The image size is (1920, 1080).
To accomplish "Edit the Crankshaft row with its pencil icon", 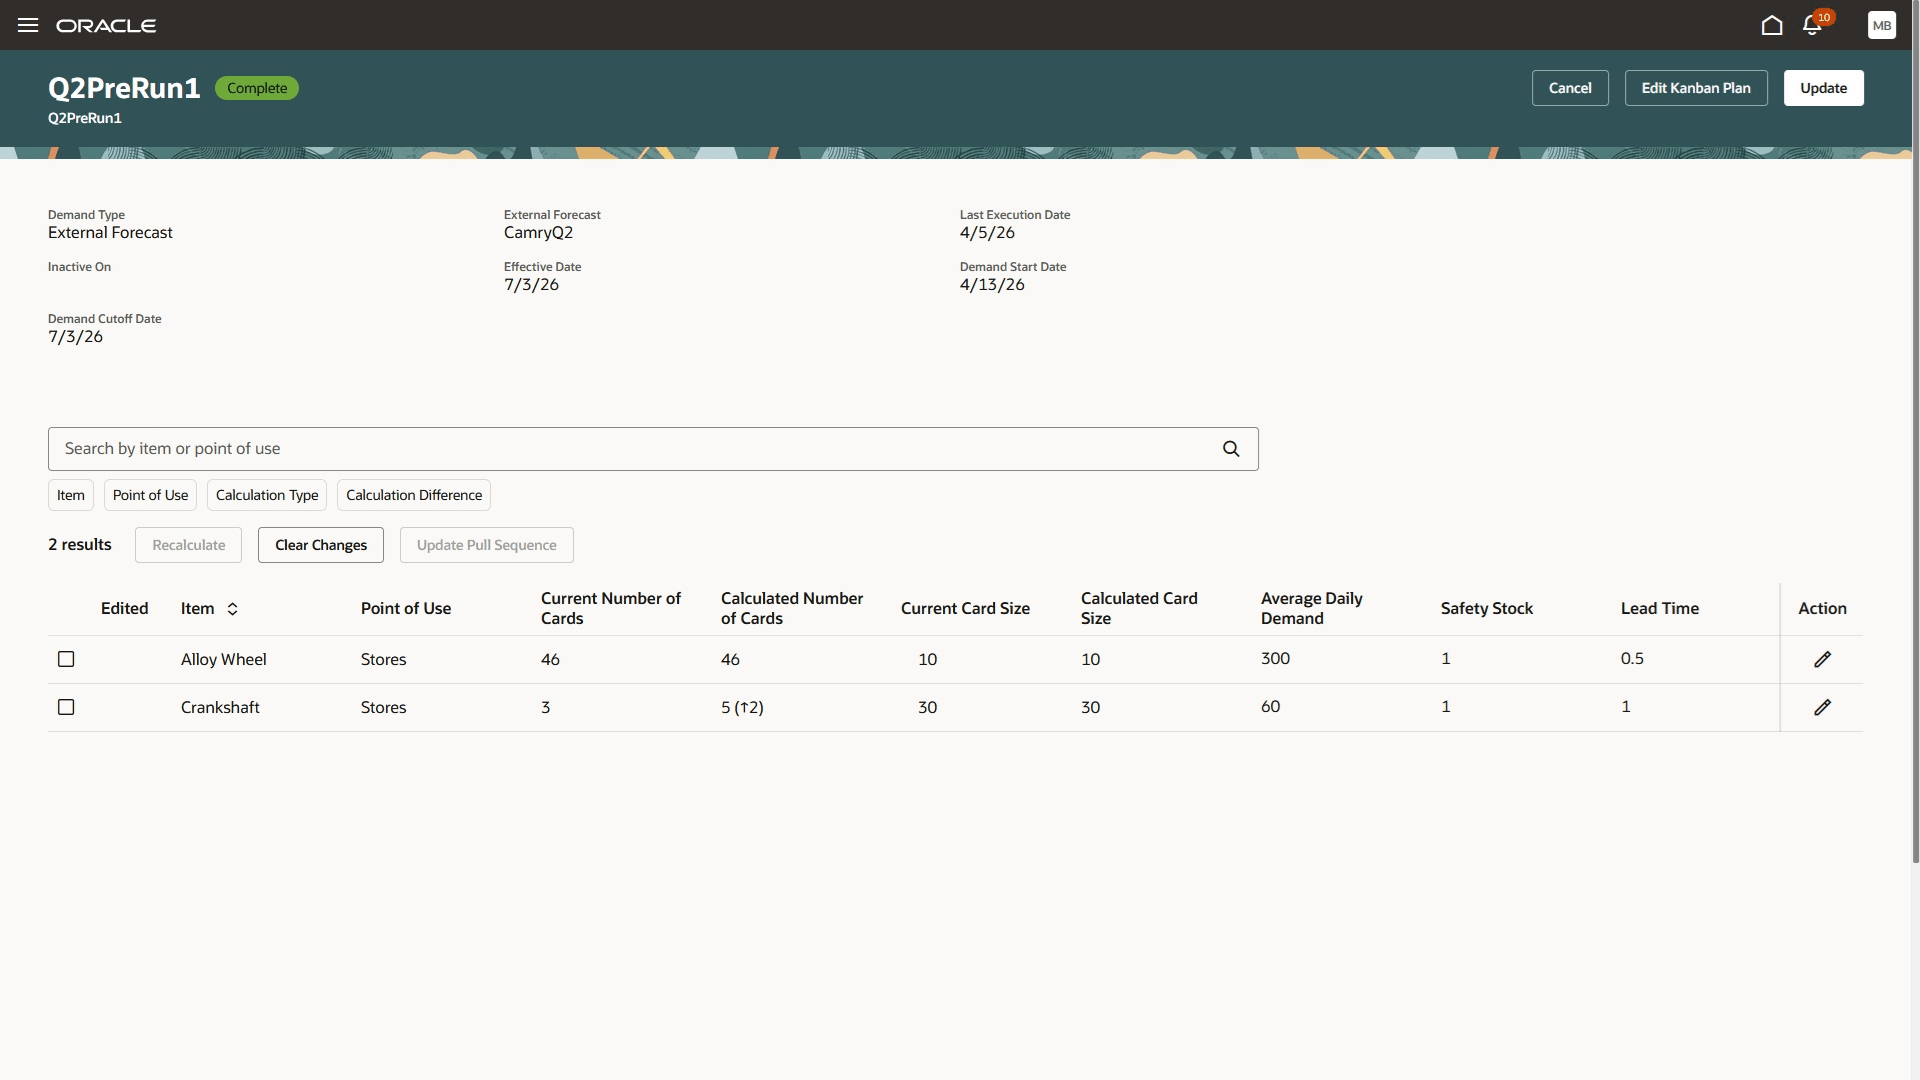I will pyautogui.click(x=1822, y=707).
